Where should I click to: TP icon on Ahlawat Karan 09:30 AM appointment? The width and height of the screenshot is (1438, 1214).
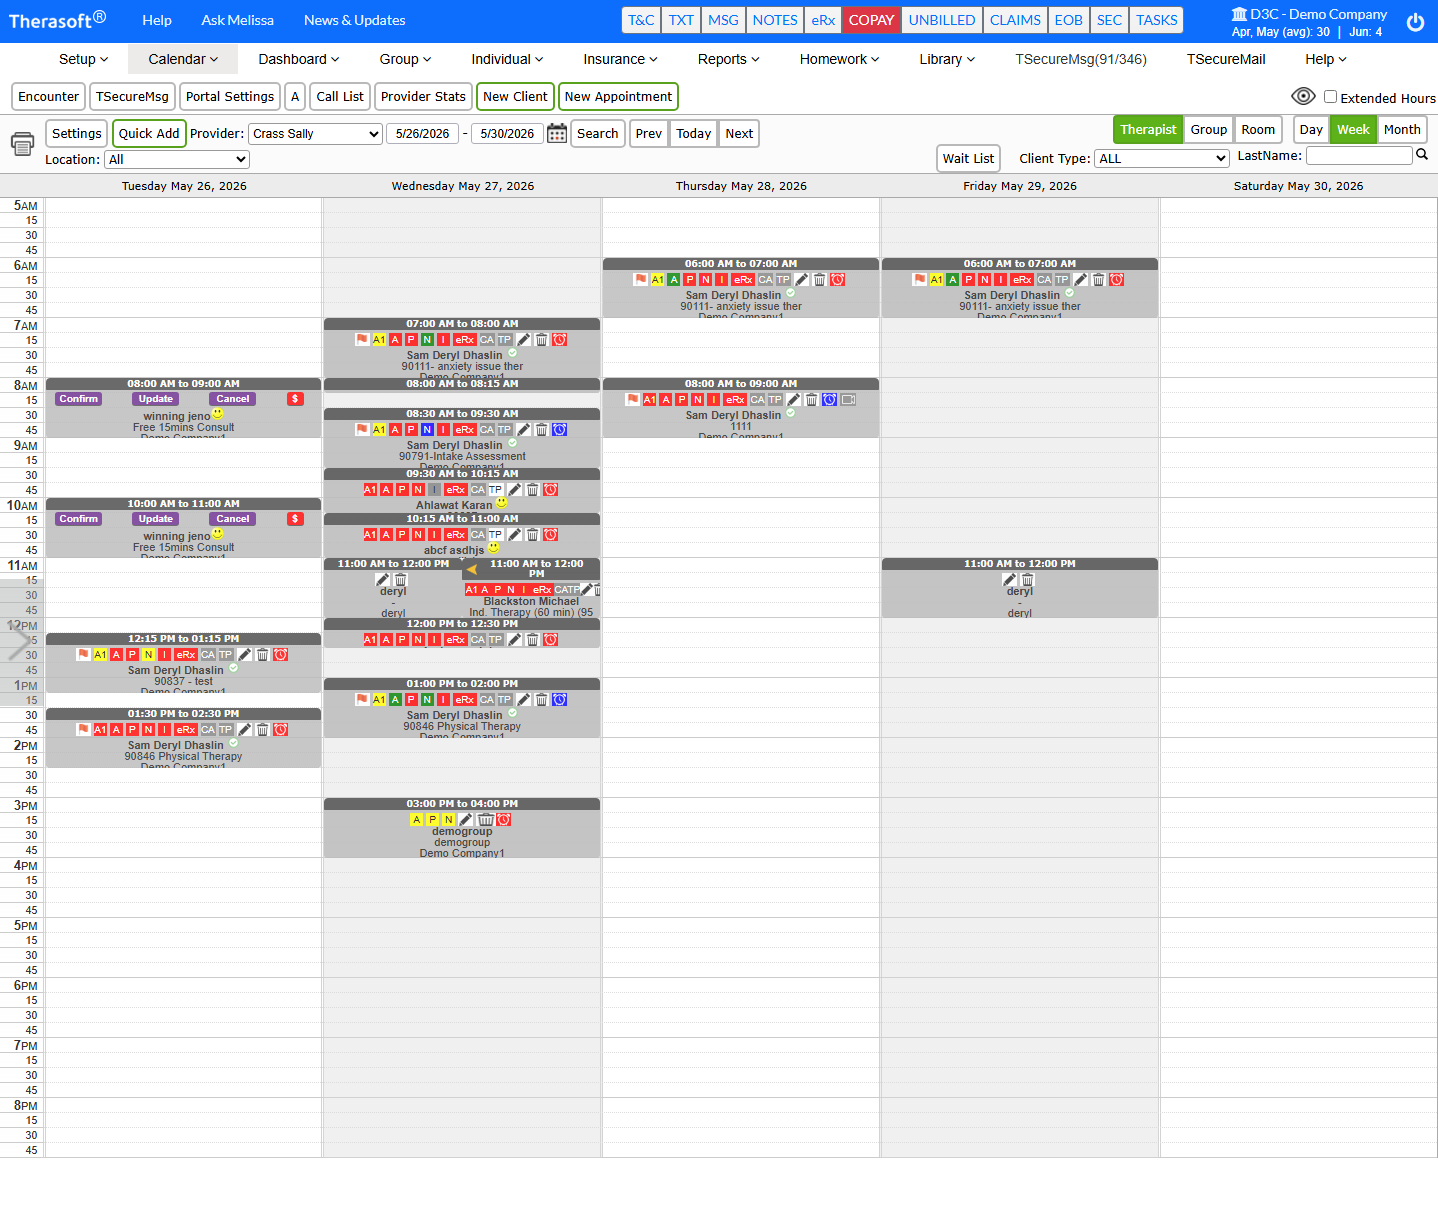[x=495, y=490]
